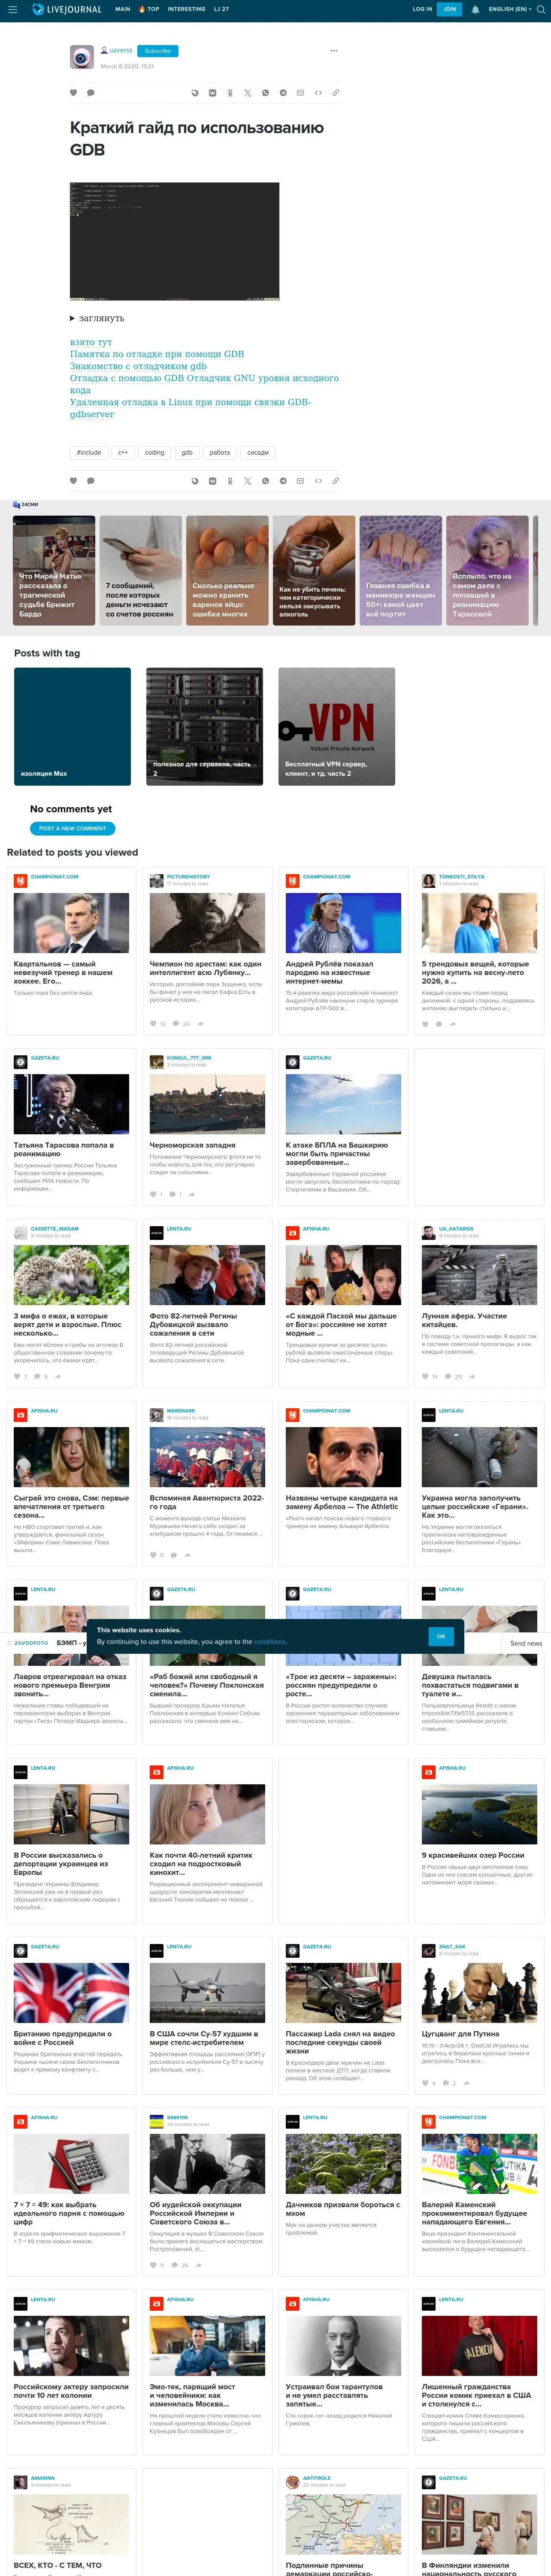Open the 'взято тут' link

click(x=91, y=342)
